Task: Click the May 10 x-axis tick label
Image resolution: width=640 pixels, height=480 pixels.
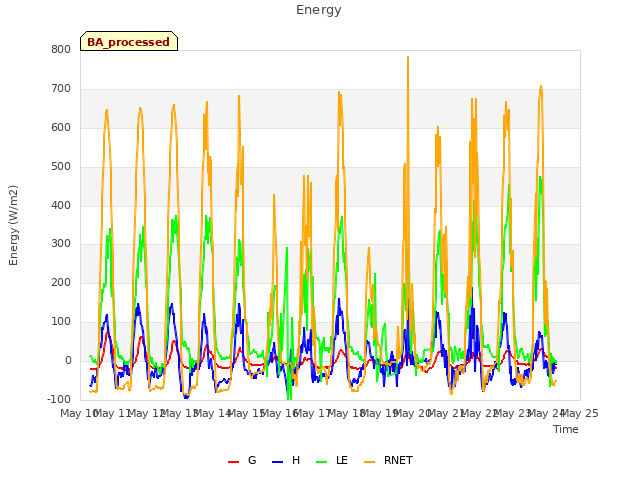Action: (79, 413)
